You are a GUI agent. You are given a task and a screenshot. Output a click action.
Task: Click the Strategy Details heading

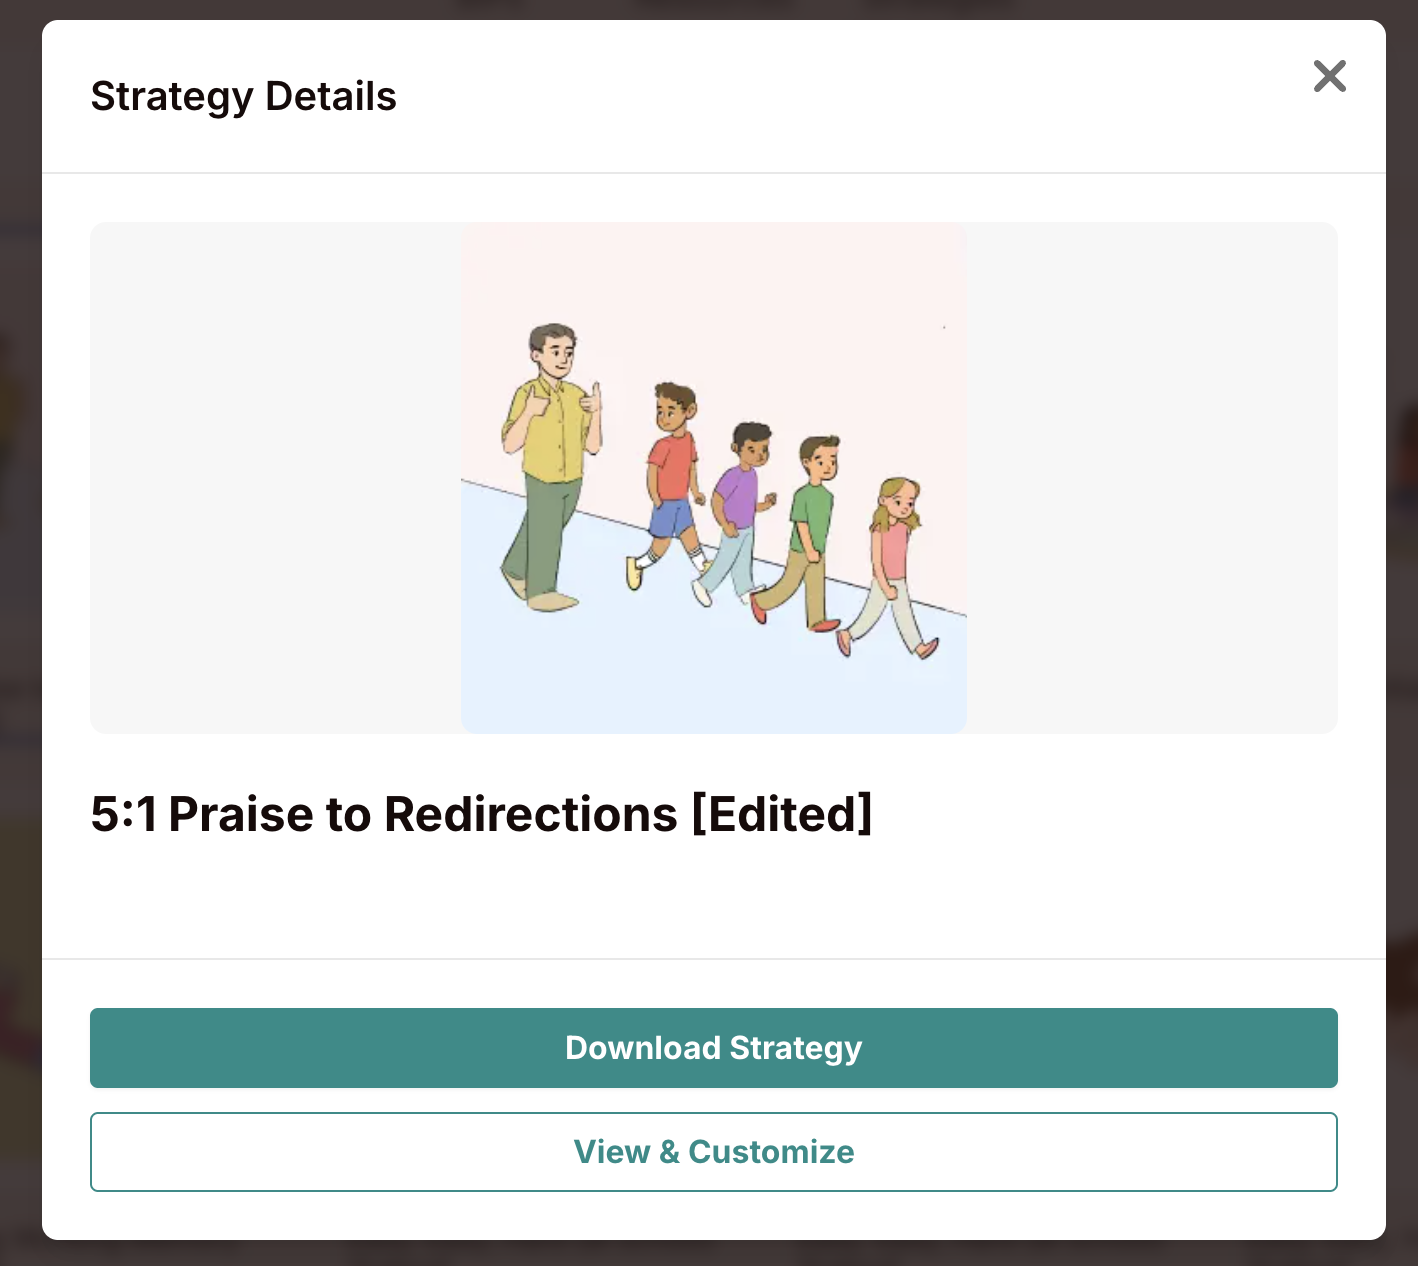pos(243,97)
